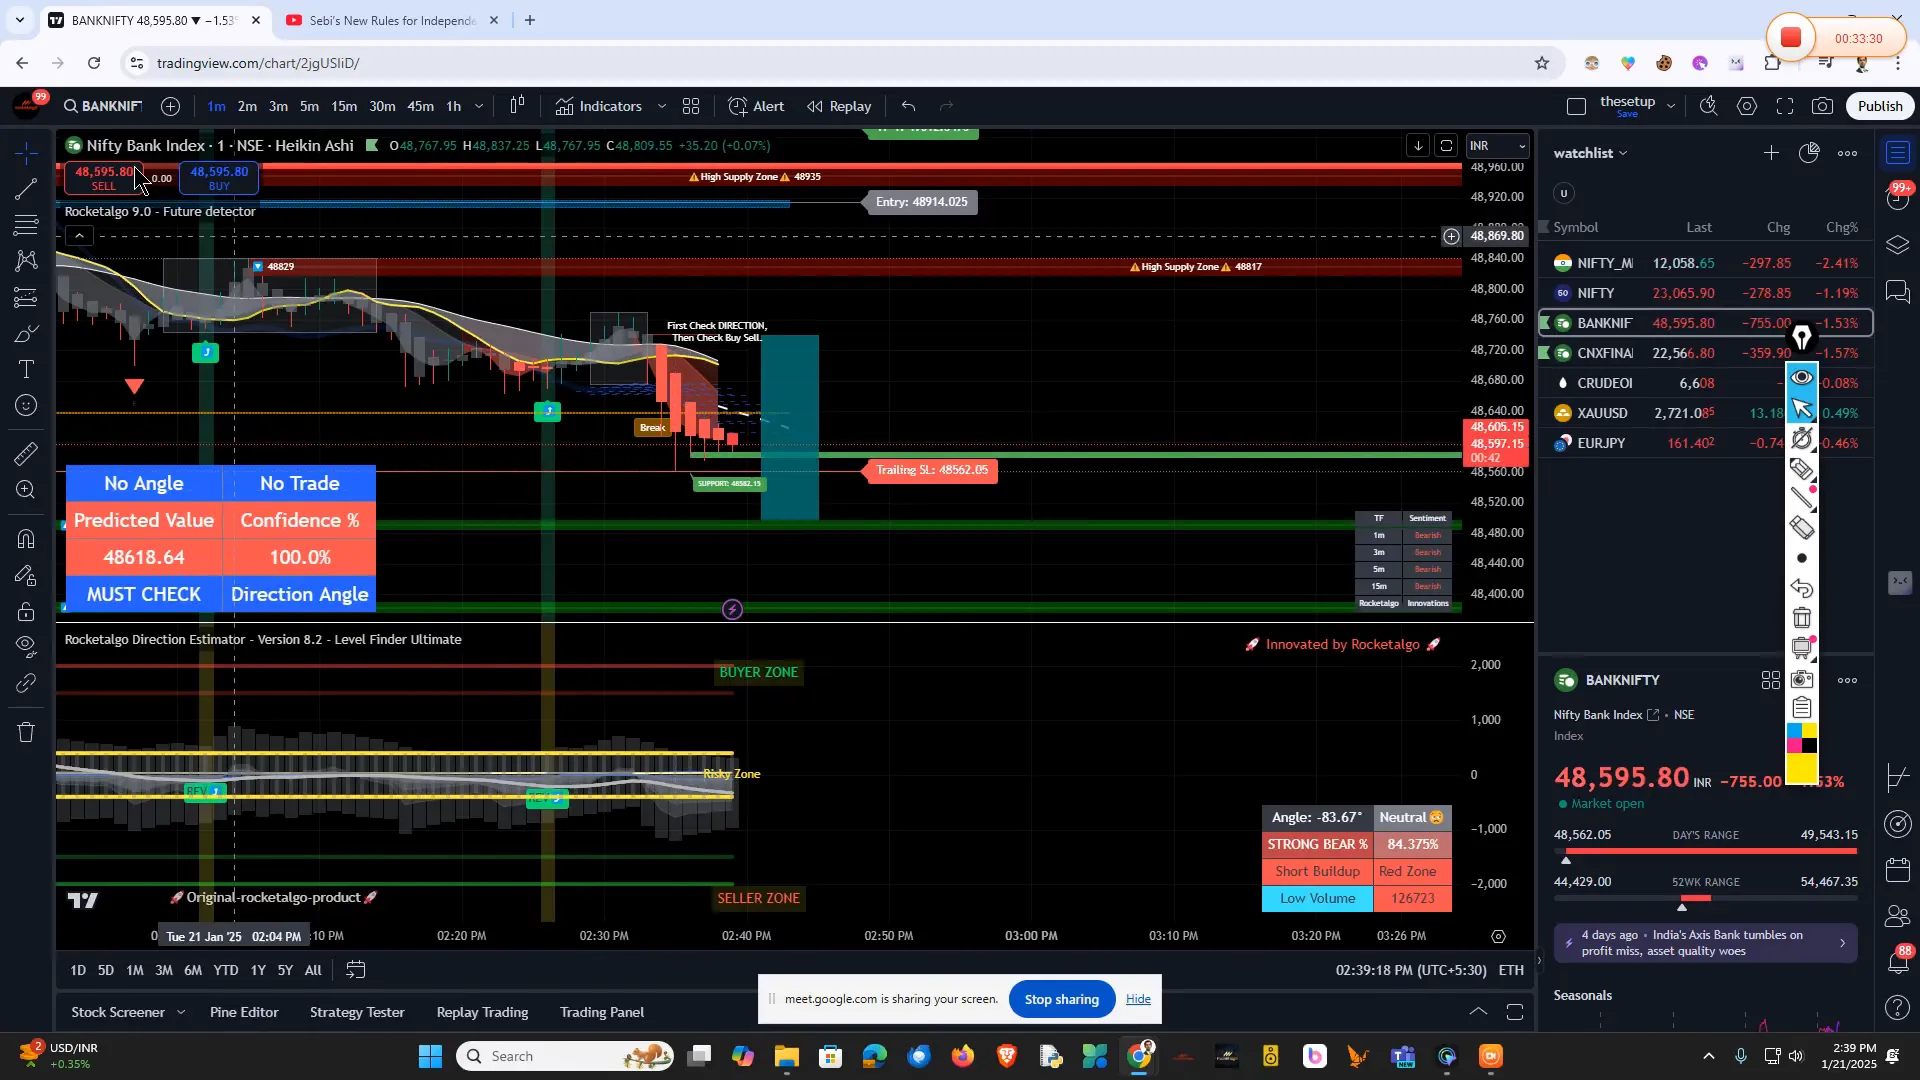The width and height of the screenshot is (1920, 1080).
Task: Open the go to date calendar
Action: click(x=356, y=970)
